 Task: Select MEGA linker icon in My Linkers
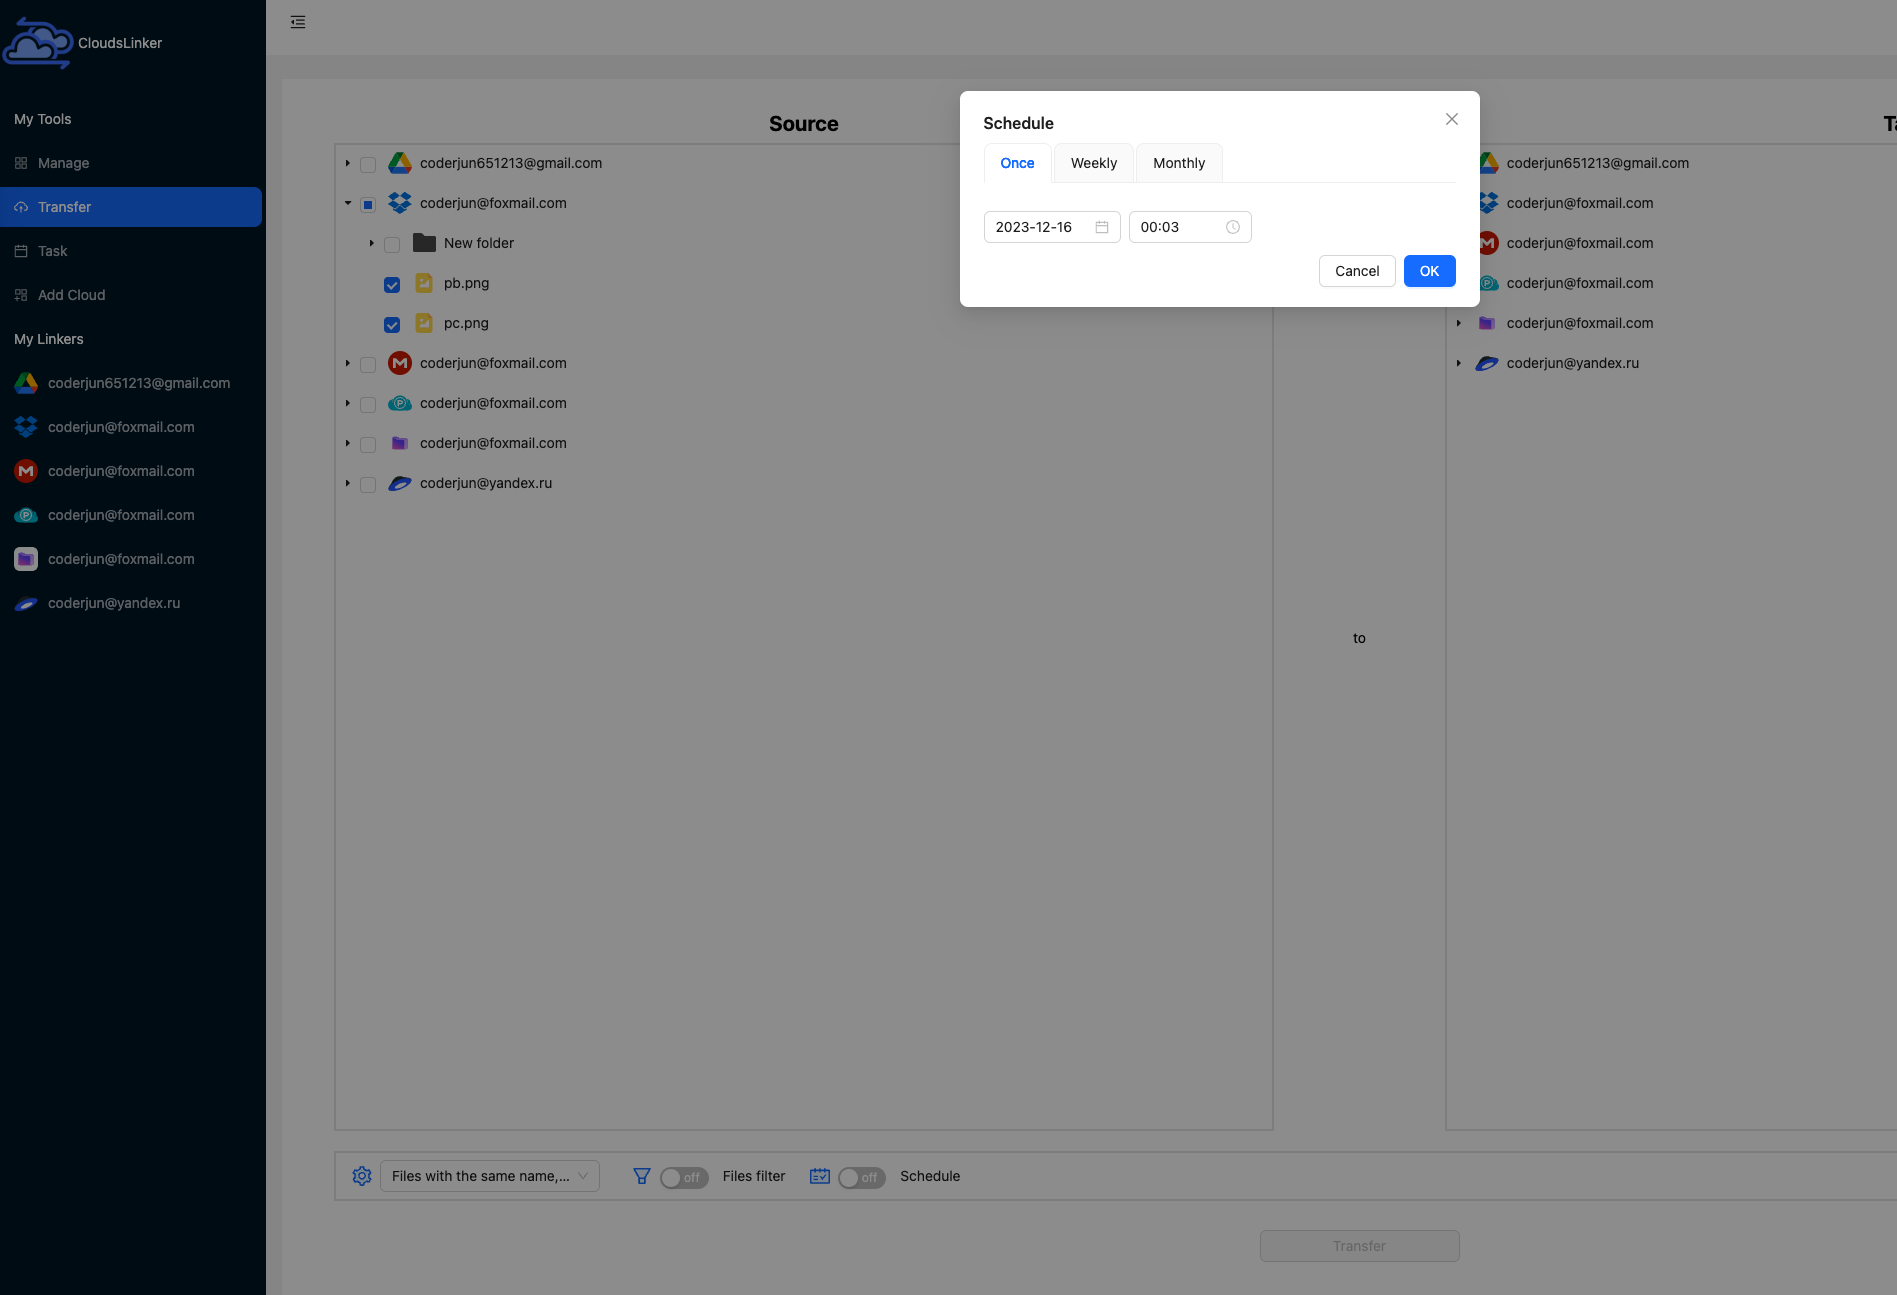pyautogui.click(x=26, y=471)
